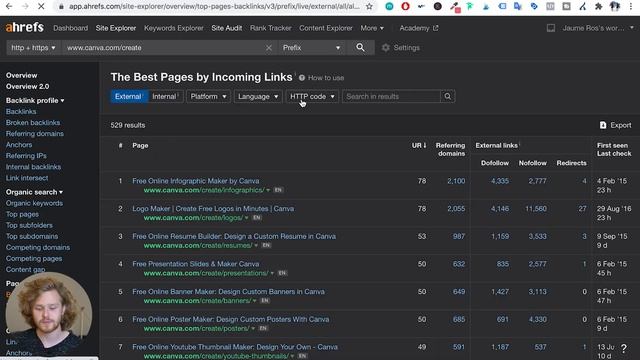Click the ahrefs logo

pyautogui.click(x=24, y=28)
